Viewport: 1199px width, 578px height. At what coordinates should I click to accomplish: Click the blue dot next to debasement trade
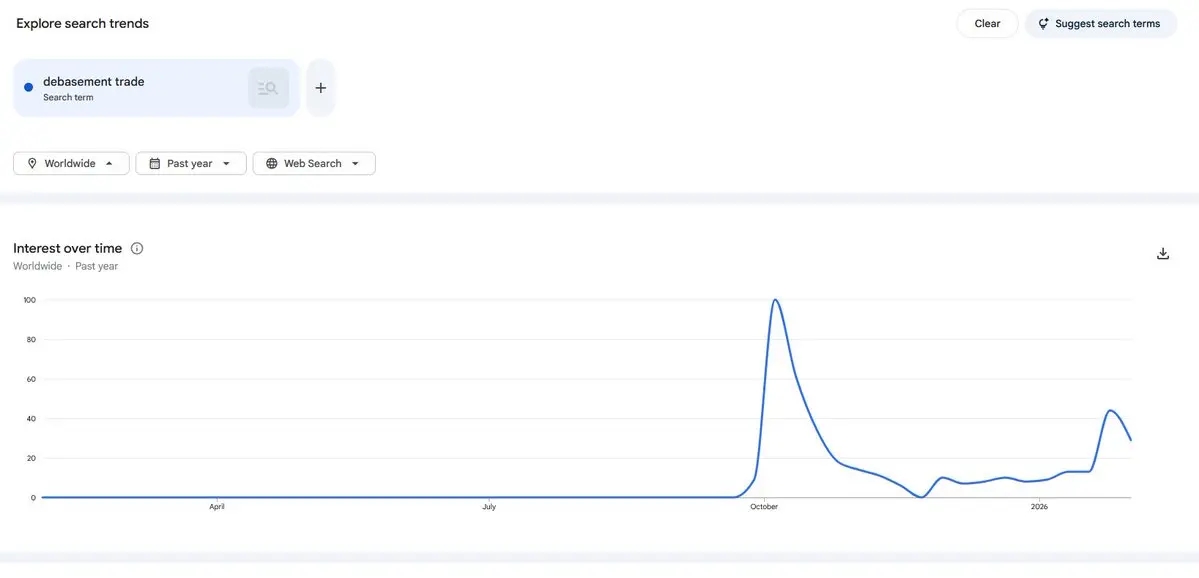tap(28, 88)
